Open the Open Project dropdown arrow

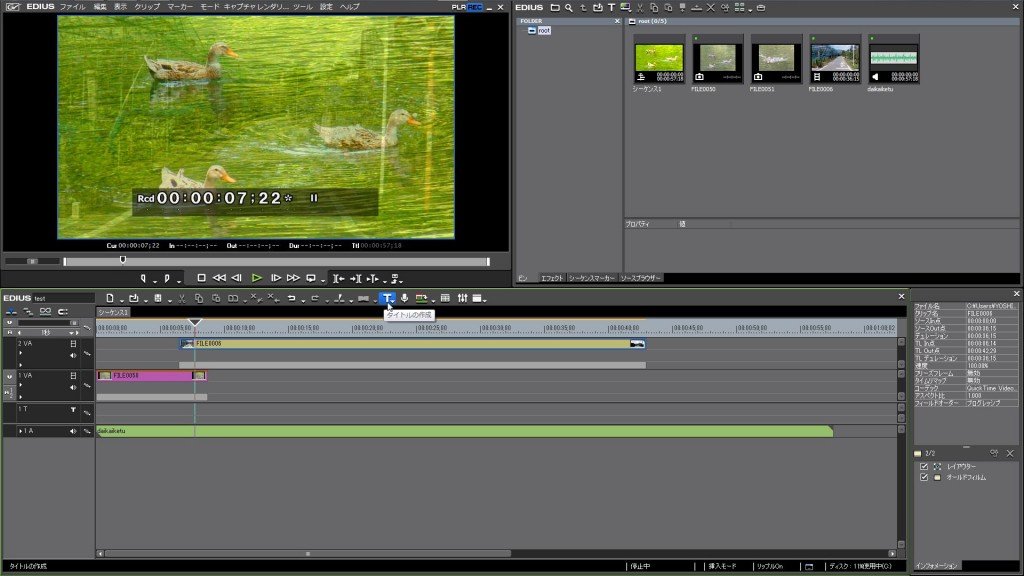(146, 300)
